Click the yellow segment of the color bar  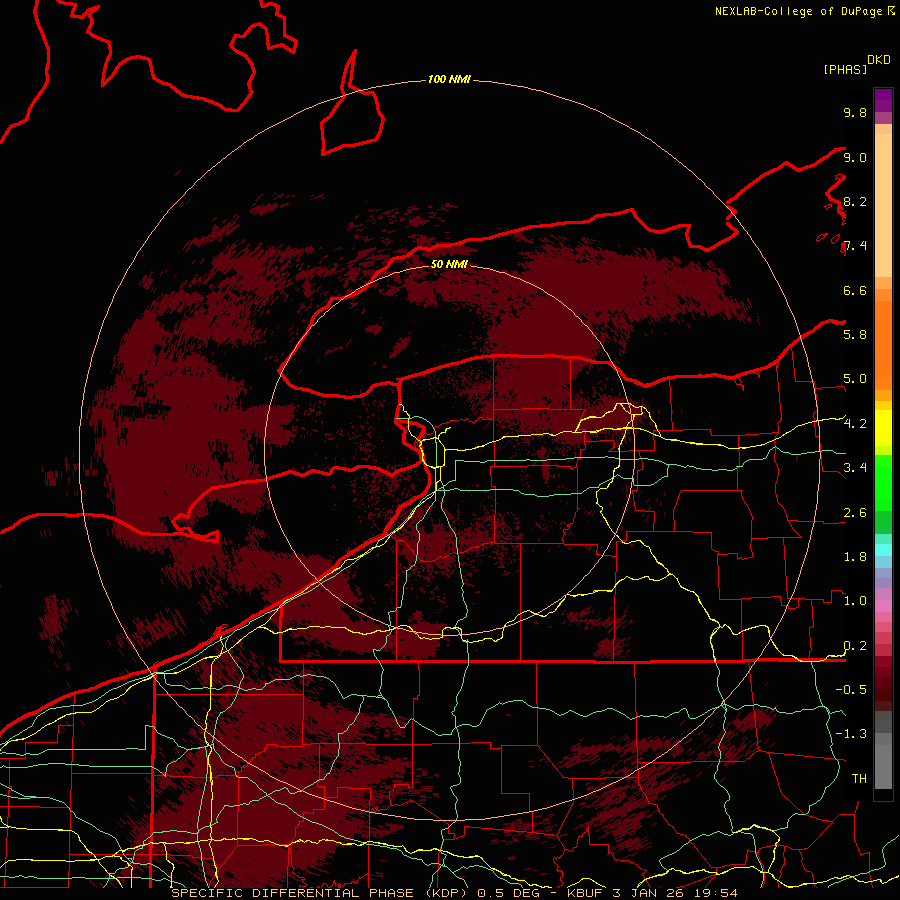pos(883,428)
